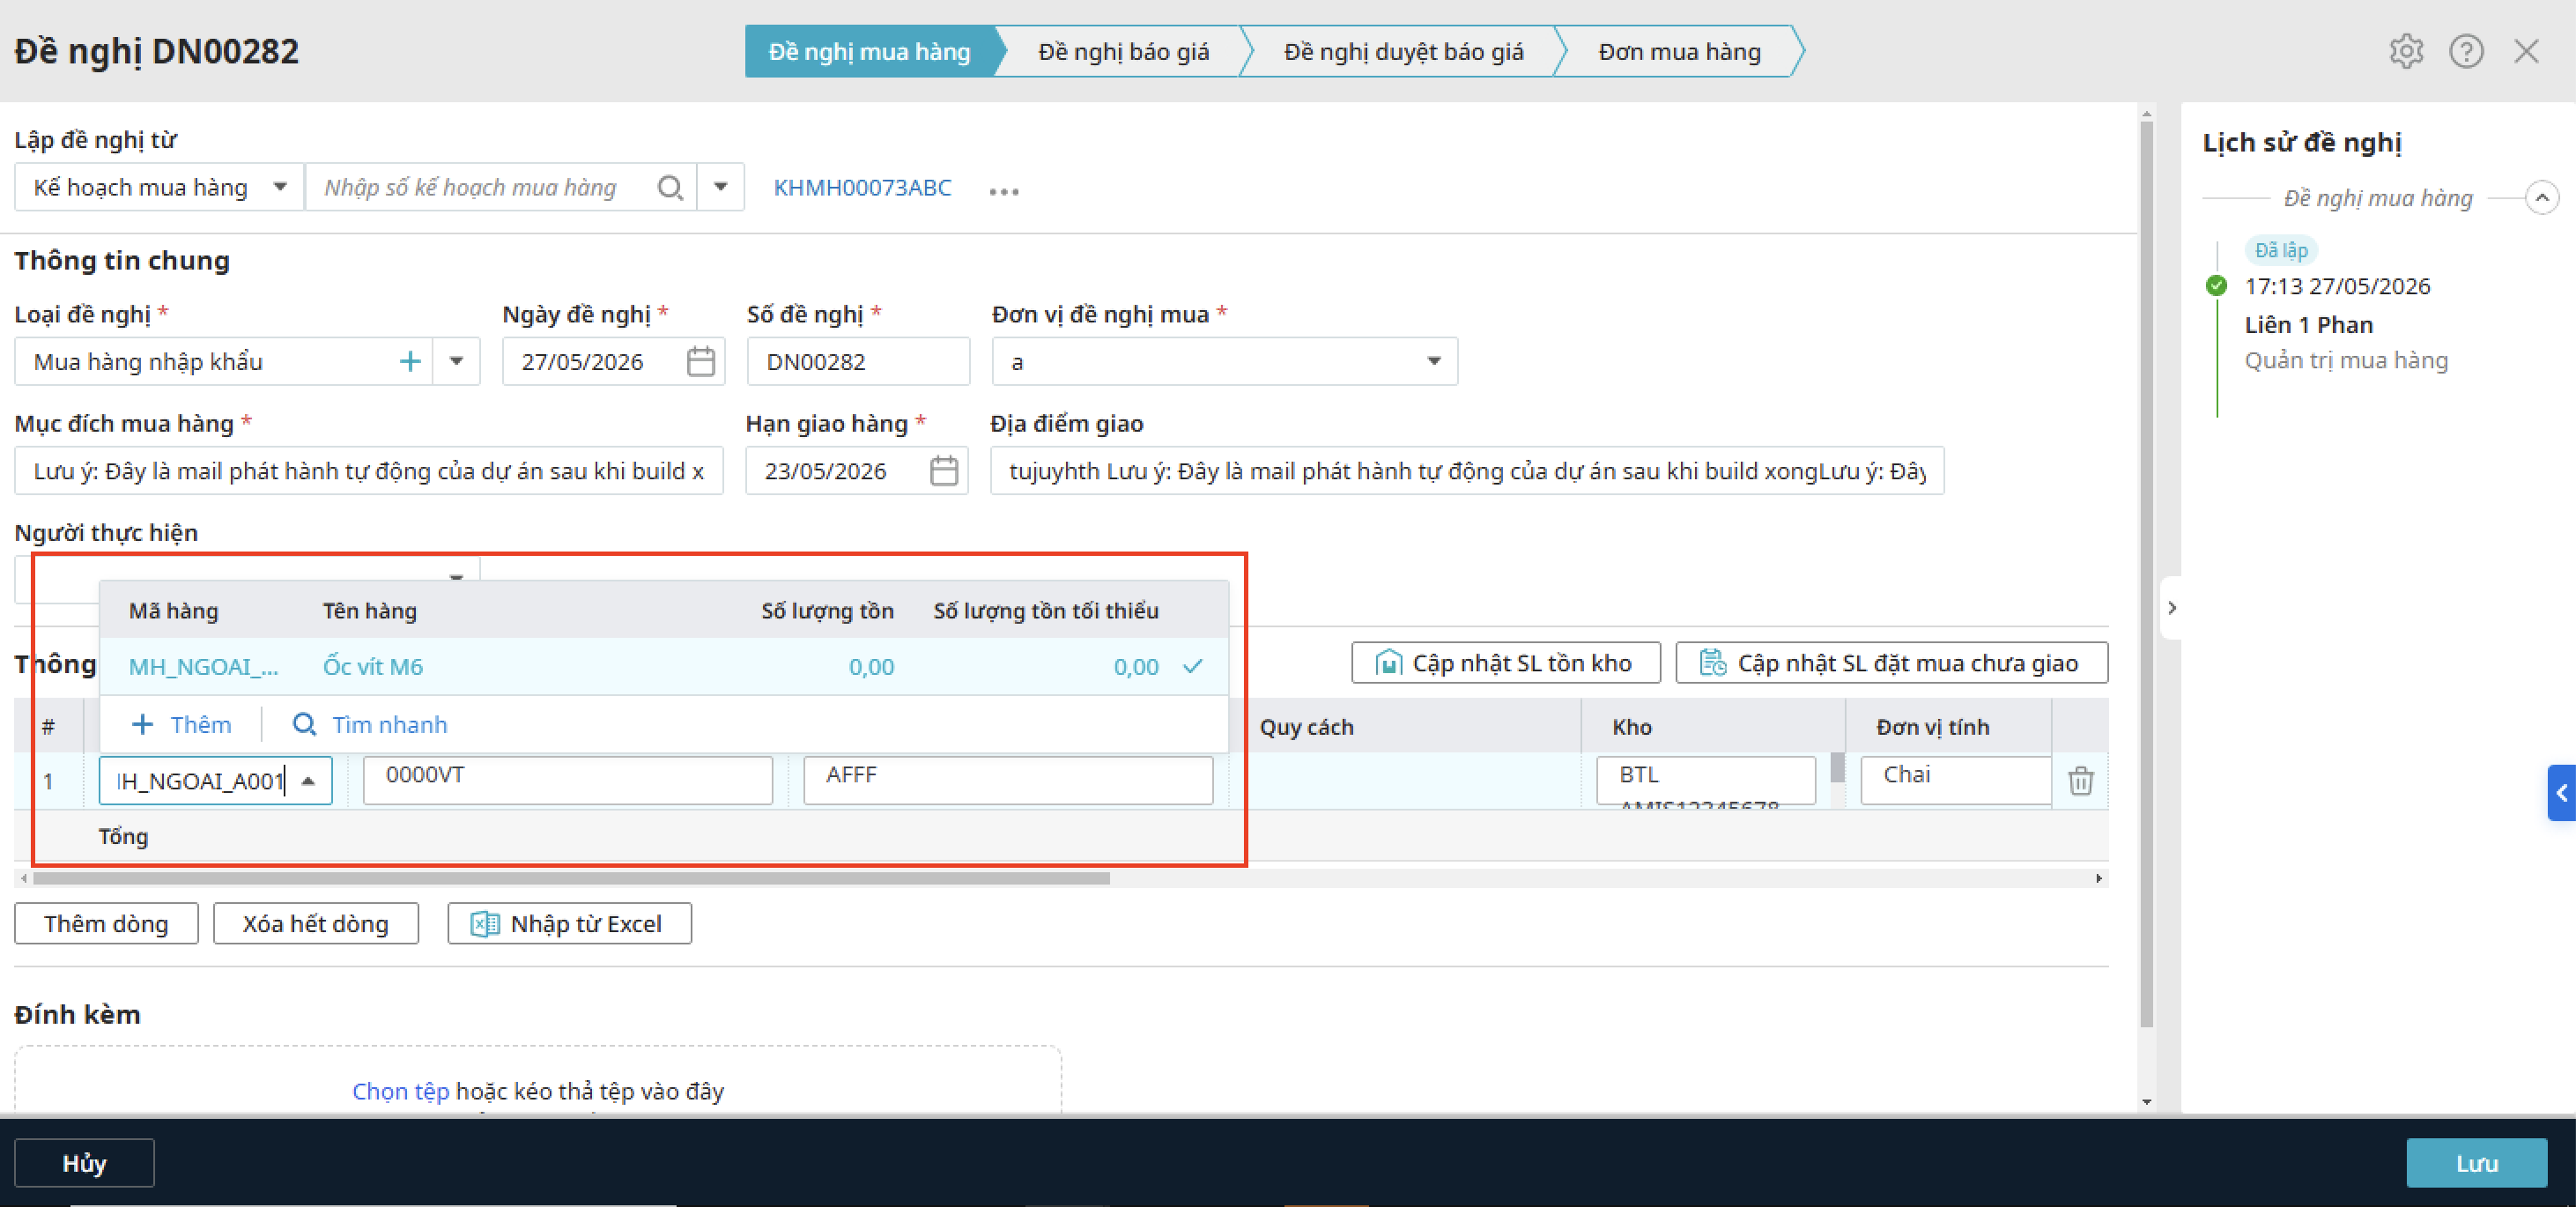Viewport: 2576px width, 1207px height.
Task: Focus the Địa điểm giao field
Action: (1467, 470)
